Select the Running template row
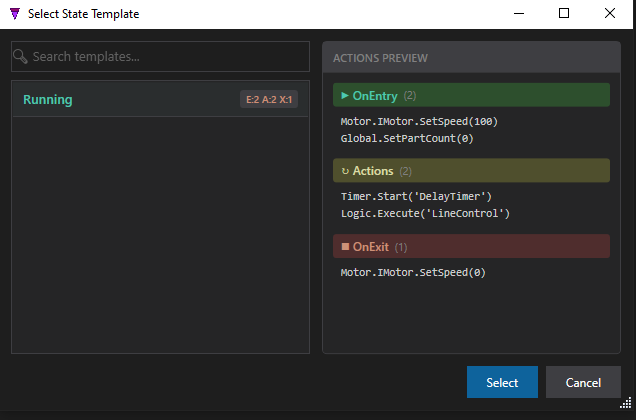Viewport: 636px width, 420px height. [160, 99]
